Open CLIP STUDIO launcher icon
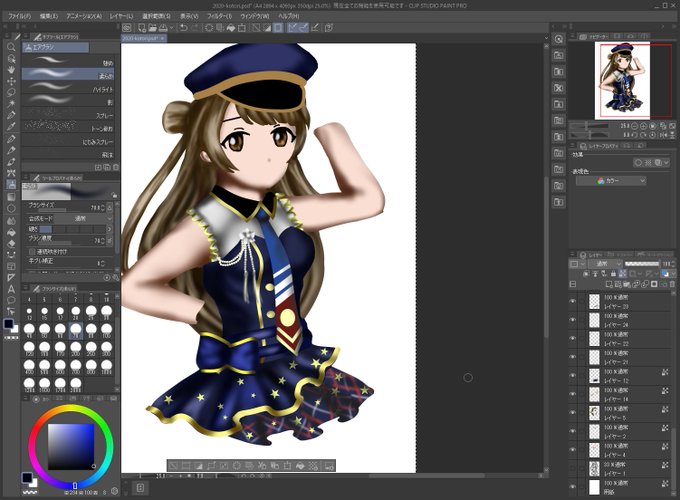Image resolution: width=680 pixels, height=500 pixels. tap(127, 28)
